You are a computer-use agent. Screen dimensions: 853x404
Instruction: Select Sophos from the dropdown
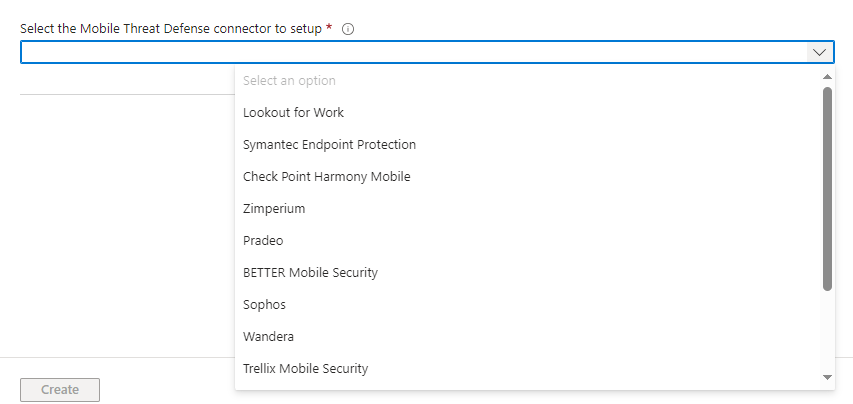click(264, 304)
